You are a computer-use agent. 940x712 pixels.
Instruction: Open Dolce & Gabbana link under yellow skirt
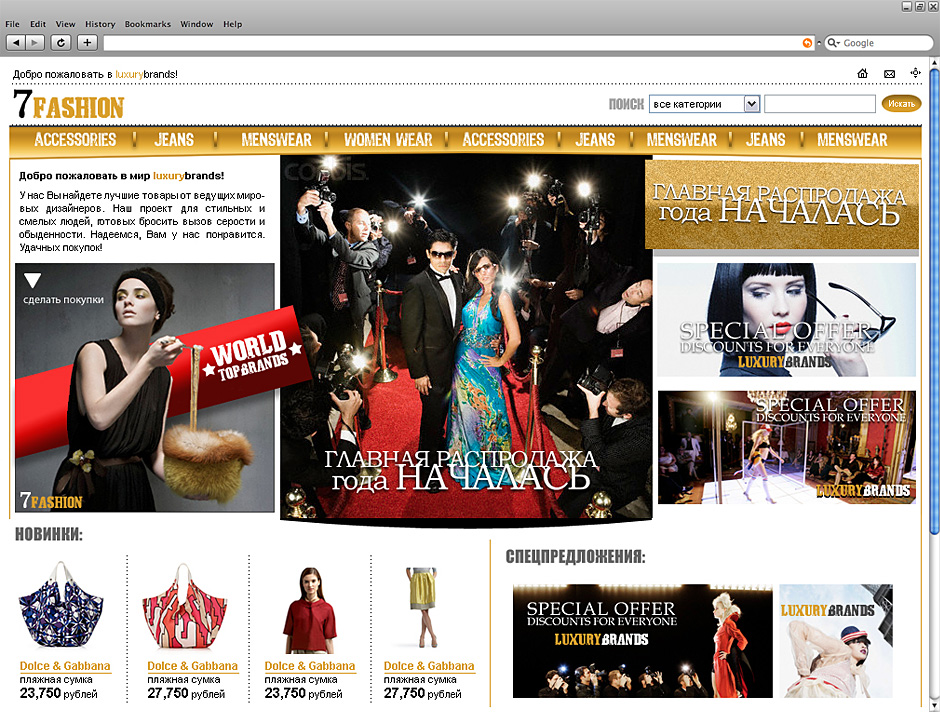tap(429, 666)
